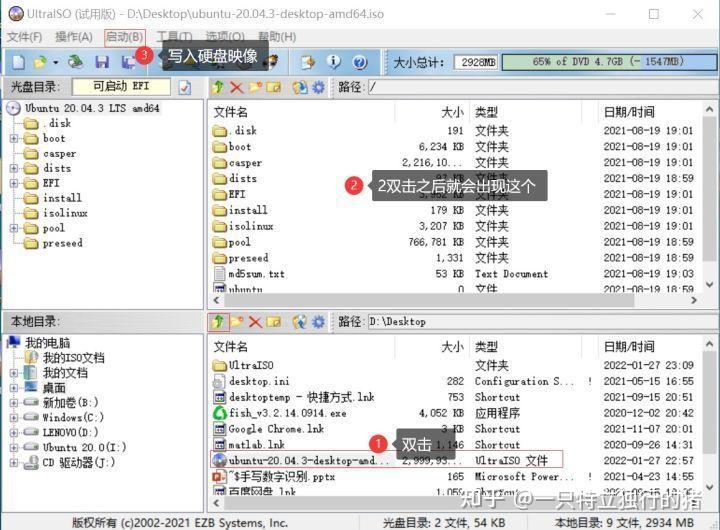The height and width of the screenshot is (530, 720).
Task: Click the Save floppy disk icon
Action: pos(102,62)
